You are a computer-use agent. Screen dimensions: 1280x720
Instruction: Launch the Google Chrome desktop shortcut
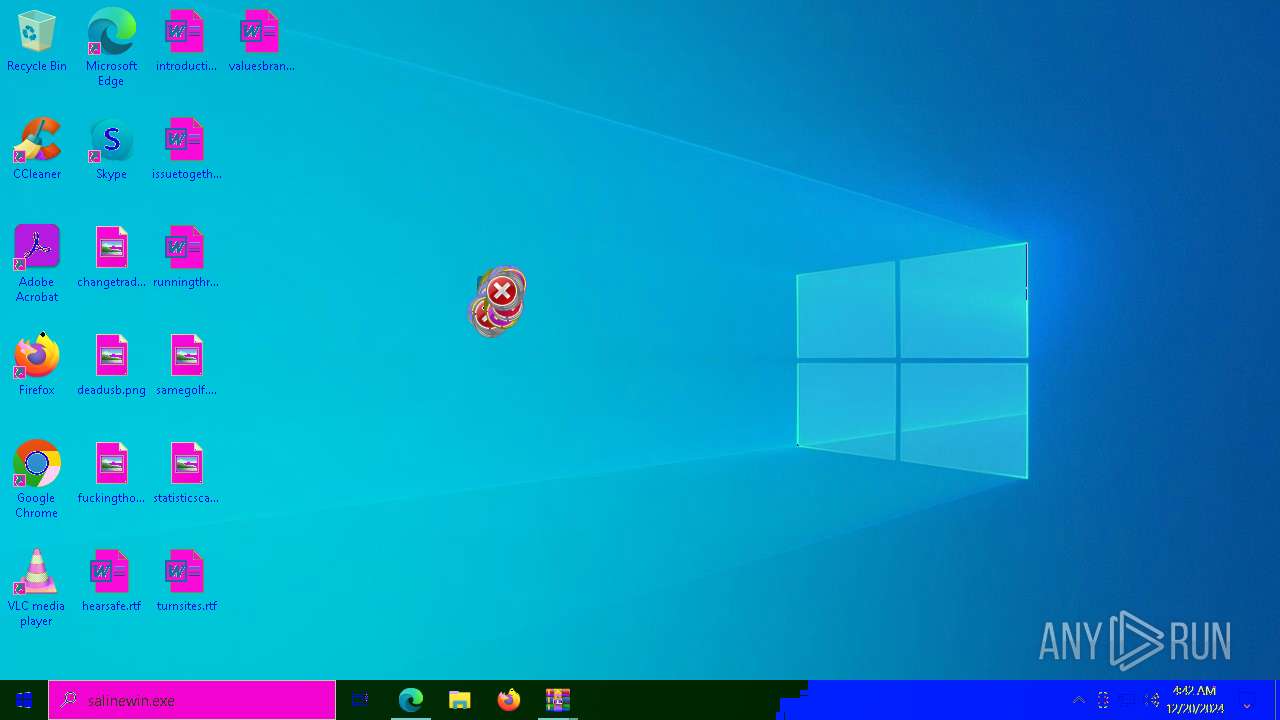37,480
